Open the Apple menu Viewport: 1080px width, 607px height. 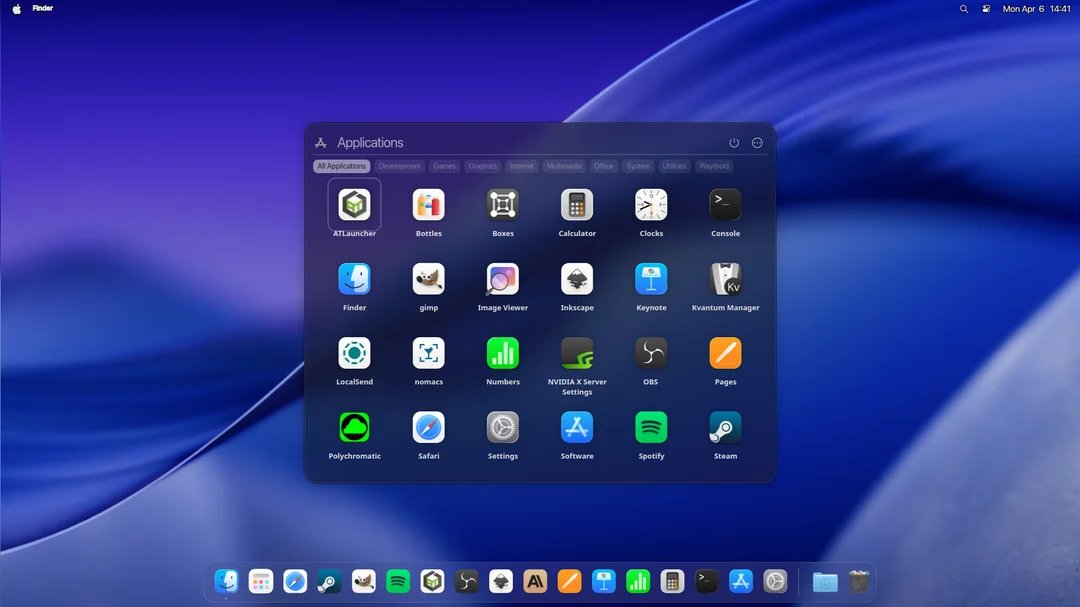pos(15,8)
